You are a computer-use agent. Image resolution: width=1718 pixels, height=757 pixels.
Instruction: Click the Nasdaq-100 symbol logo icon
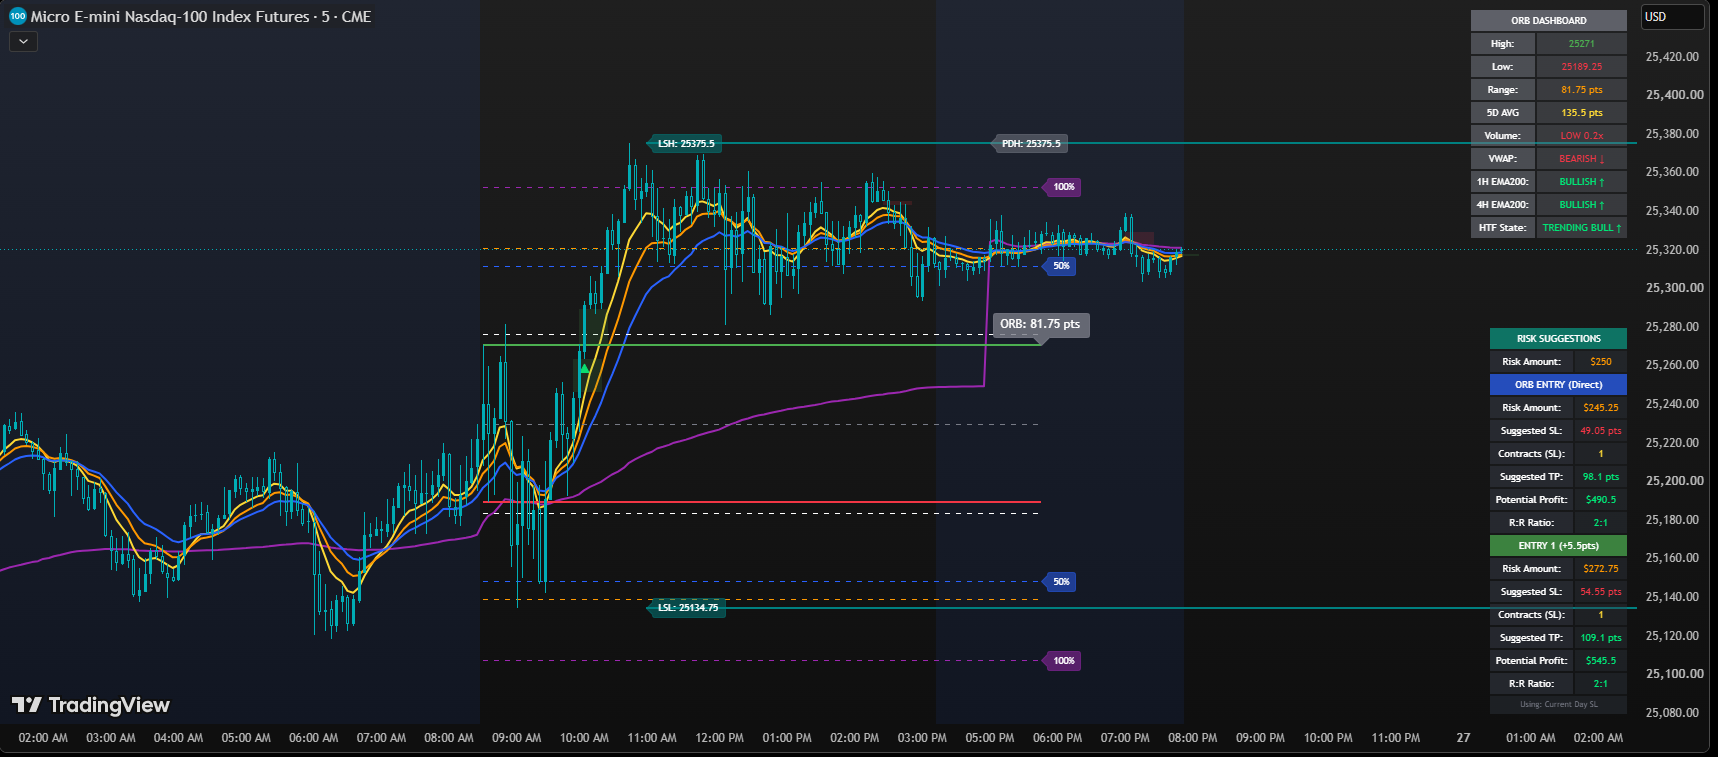(x=17, y=16)
